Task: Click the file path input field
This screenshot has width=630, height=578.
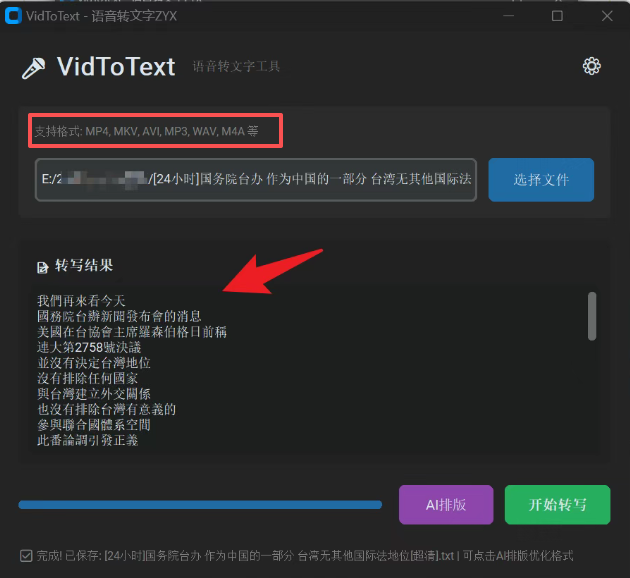Action: coord(256,180)
